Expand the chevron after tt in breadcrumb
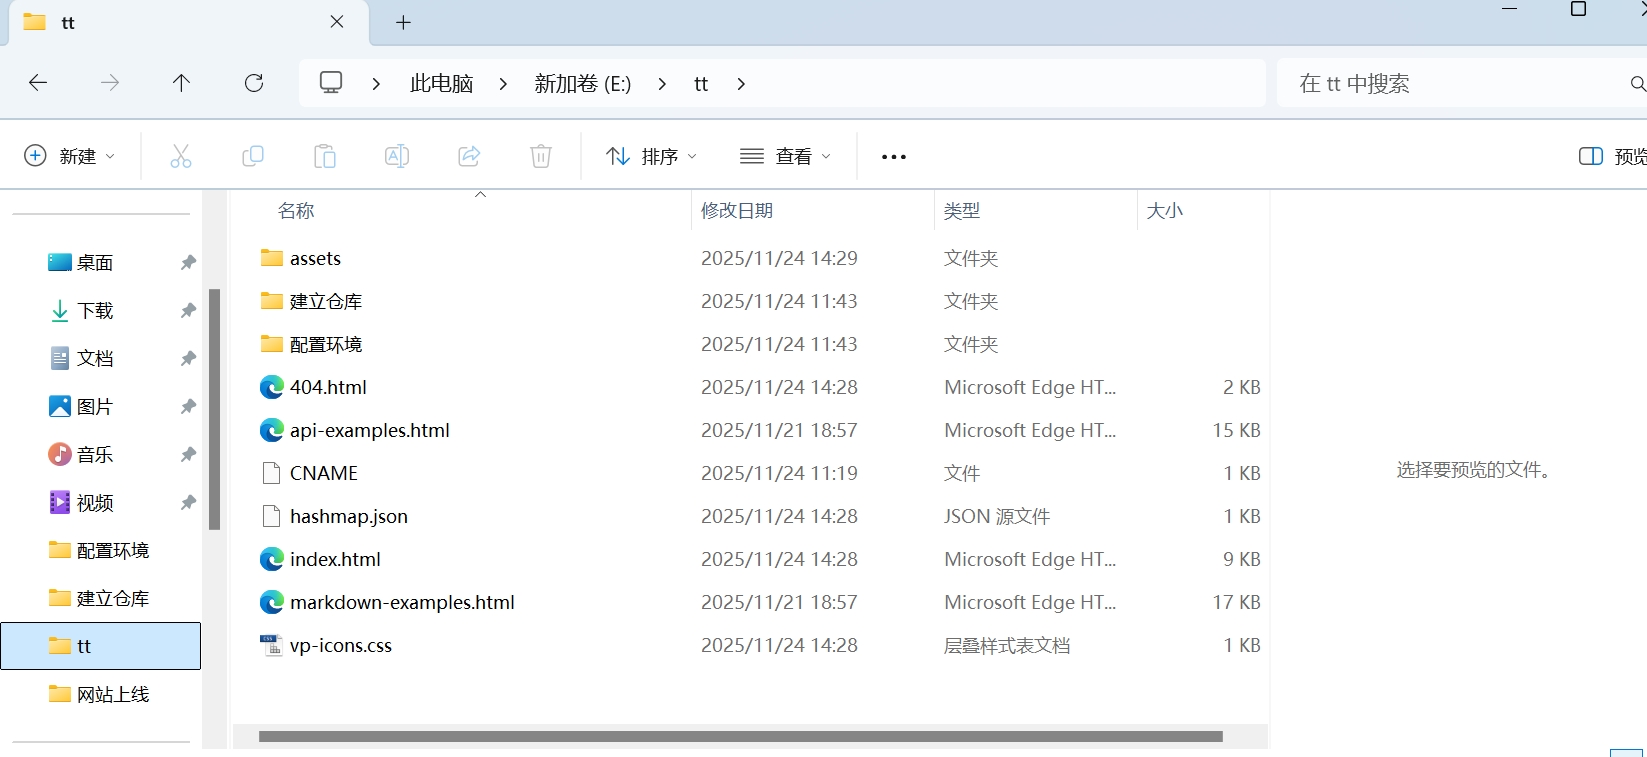1647x757 pixels. pyautogui.click(x=741, y=84)
